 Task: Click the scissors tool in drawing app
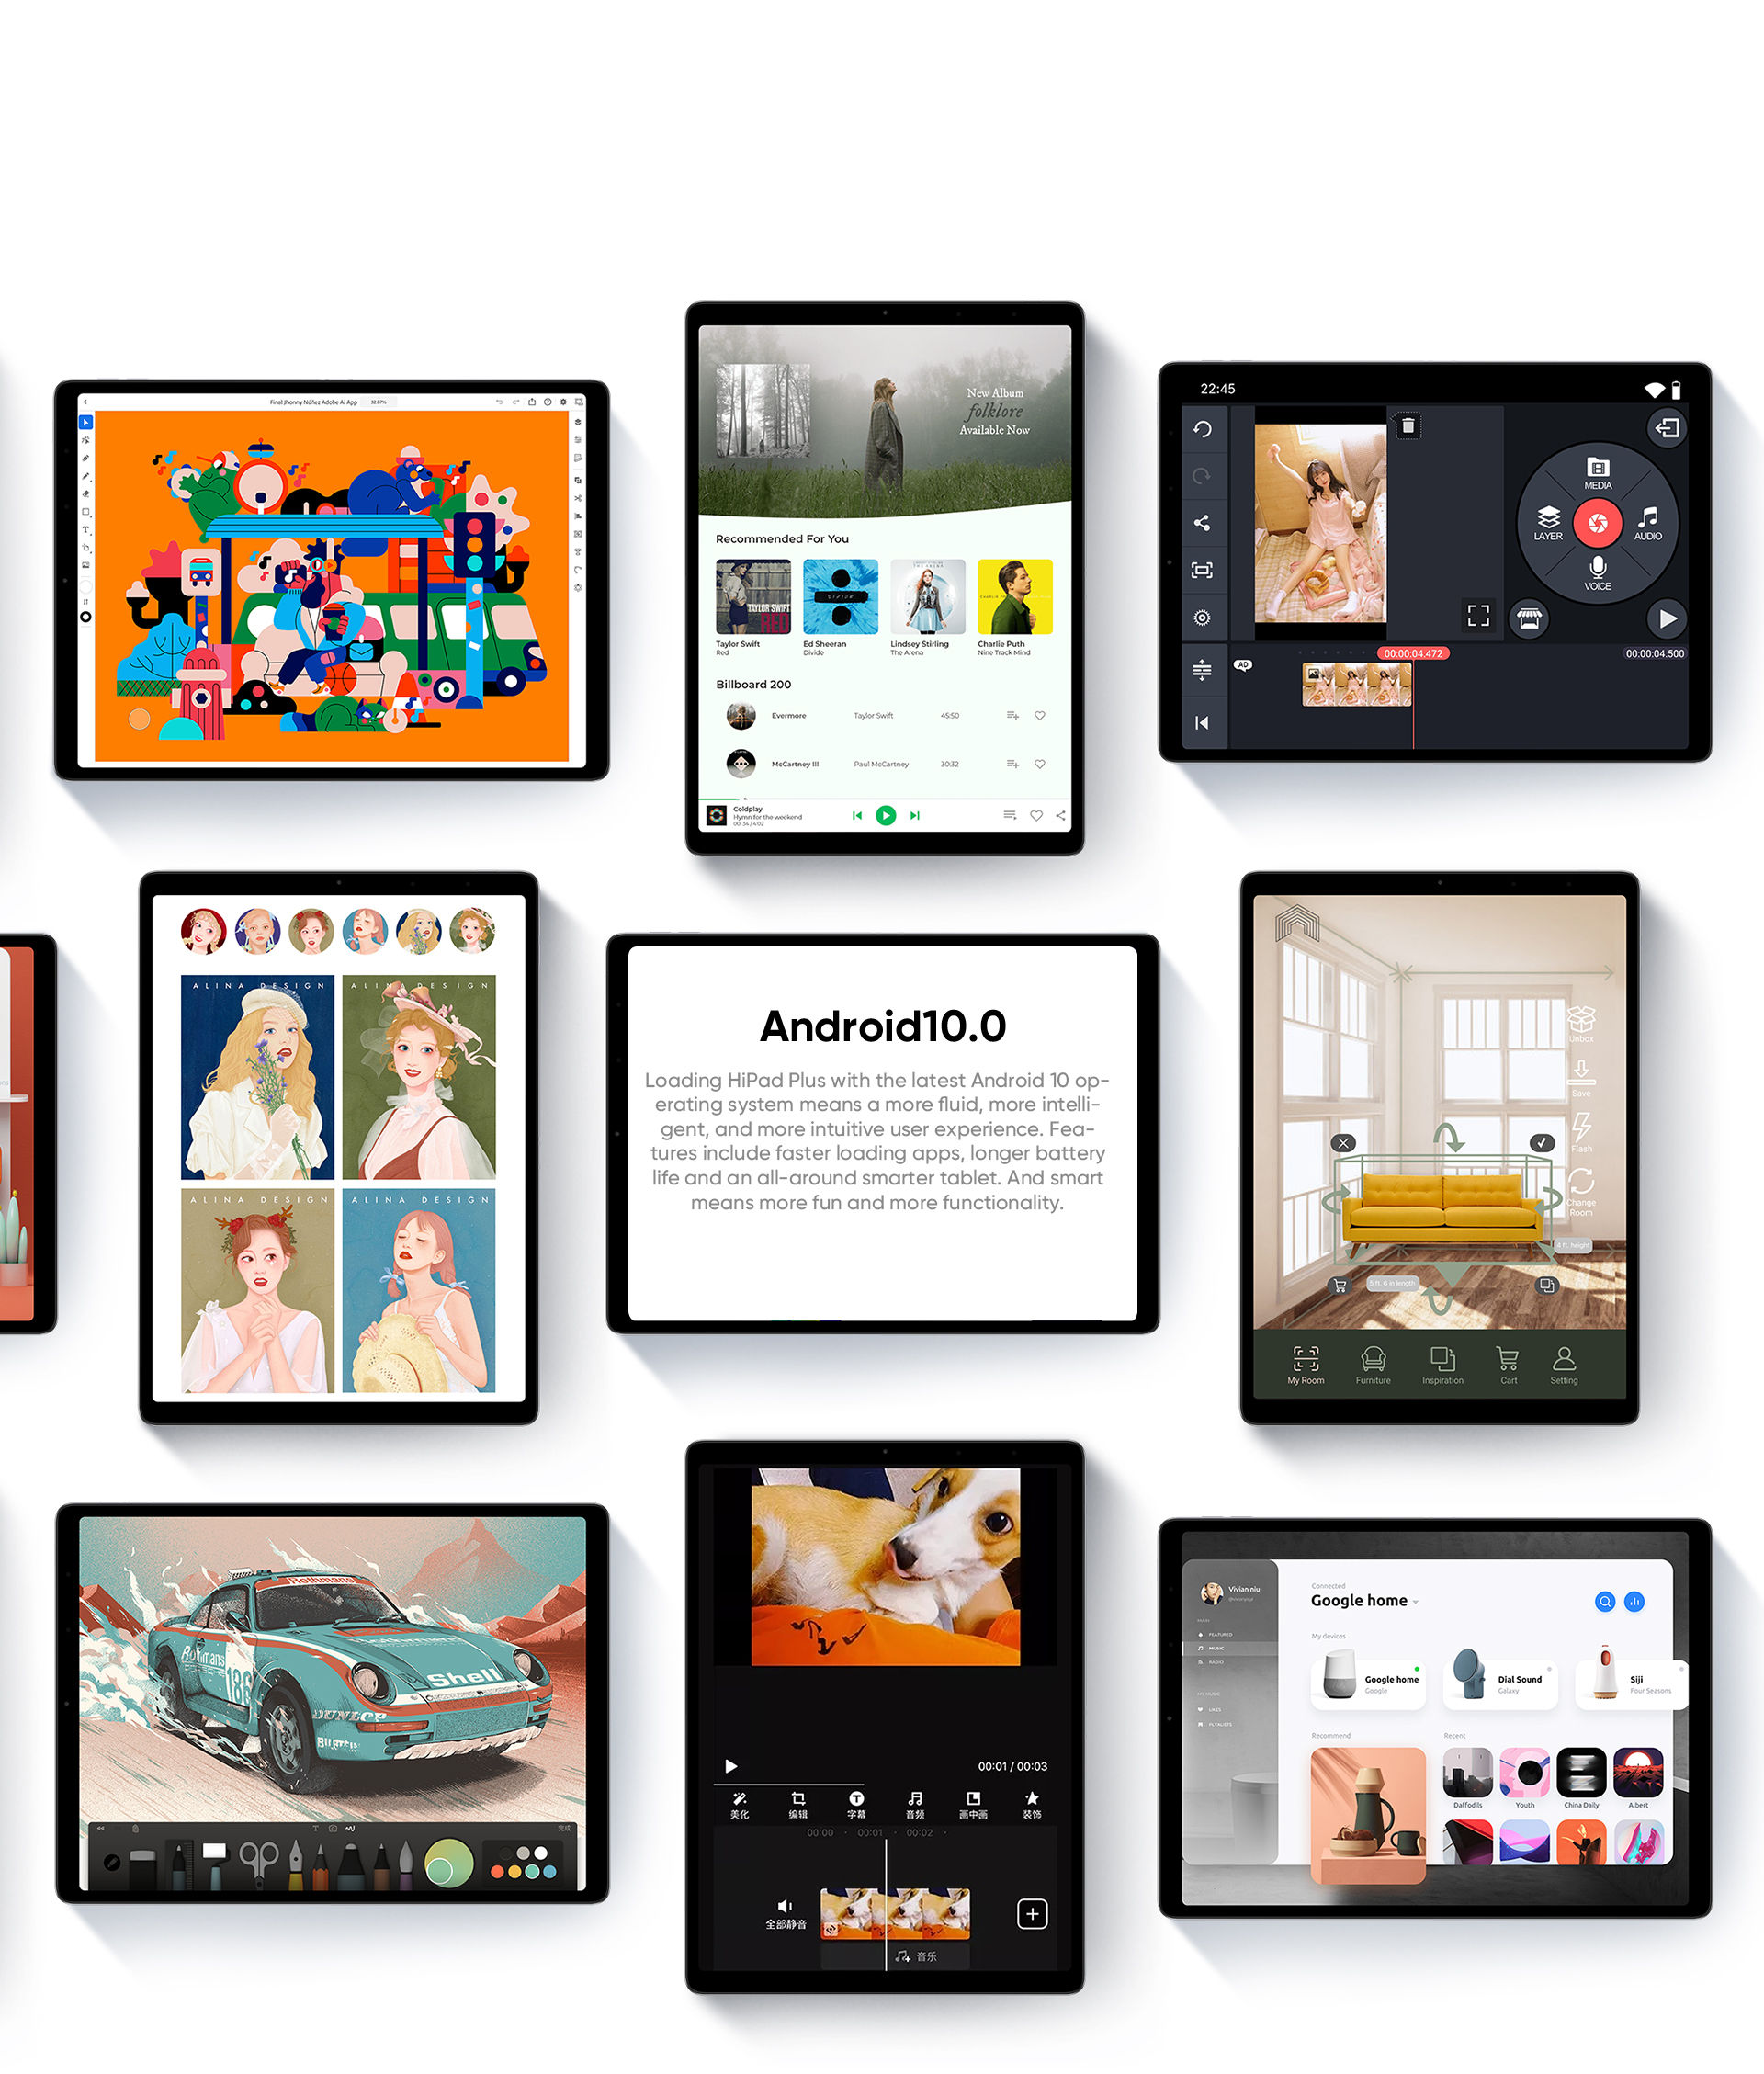click(254, 1861)
